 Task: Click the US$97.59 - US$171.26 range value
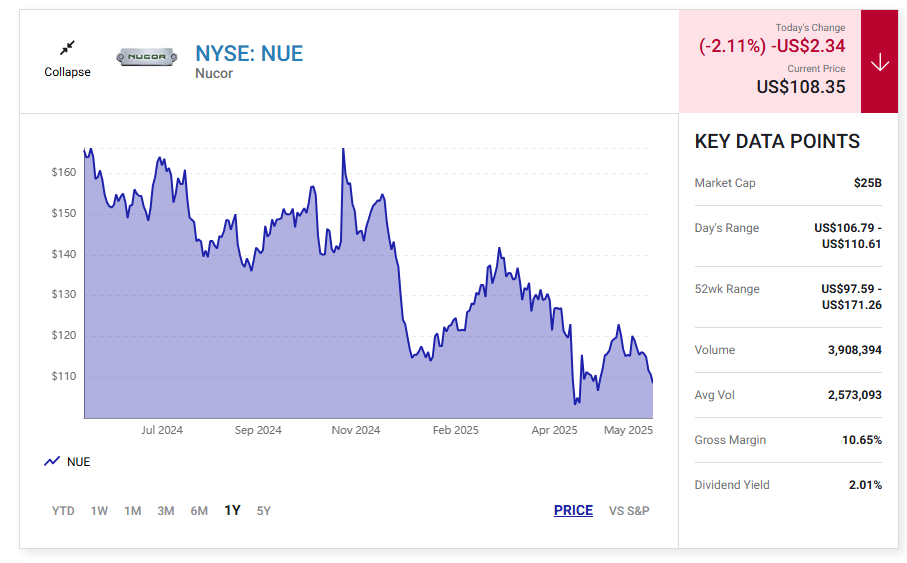851,297
